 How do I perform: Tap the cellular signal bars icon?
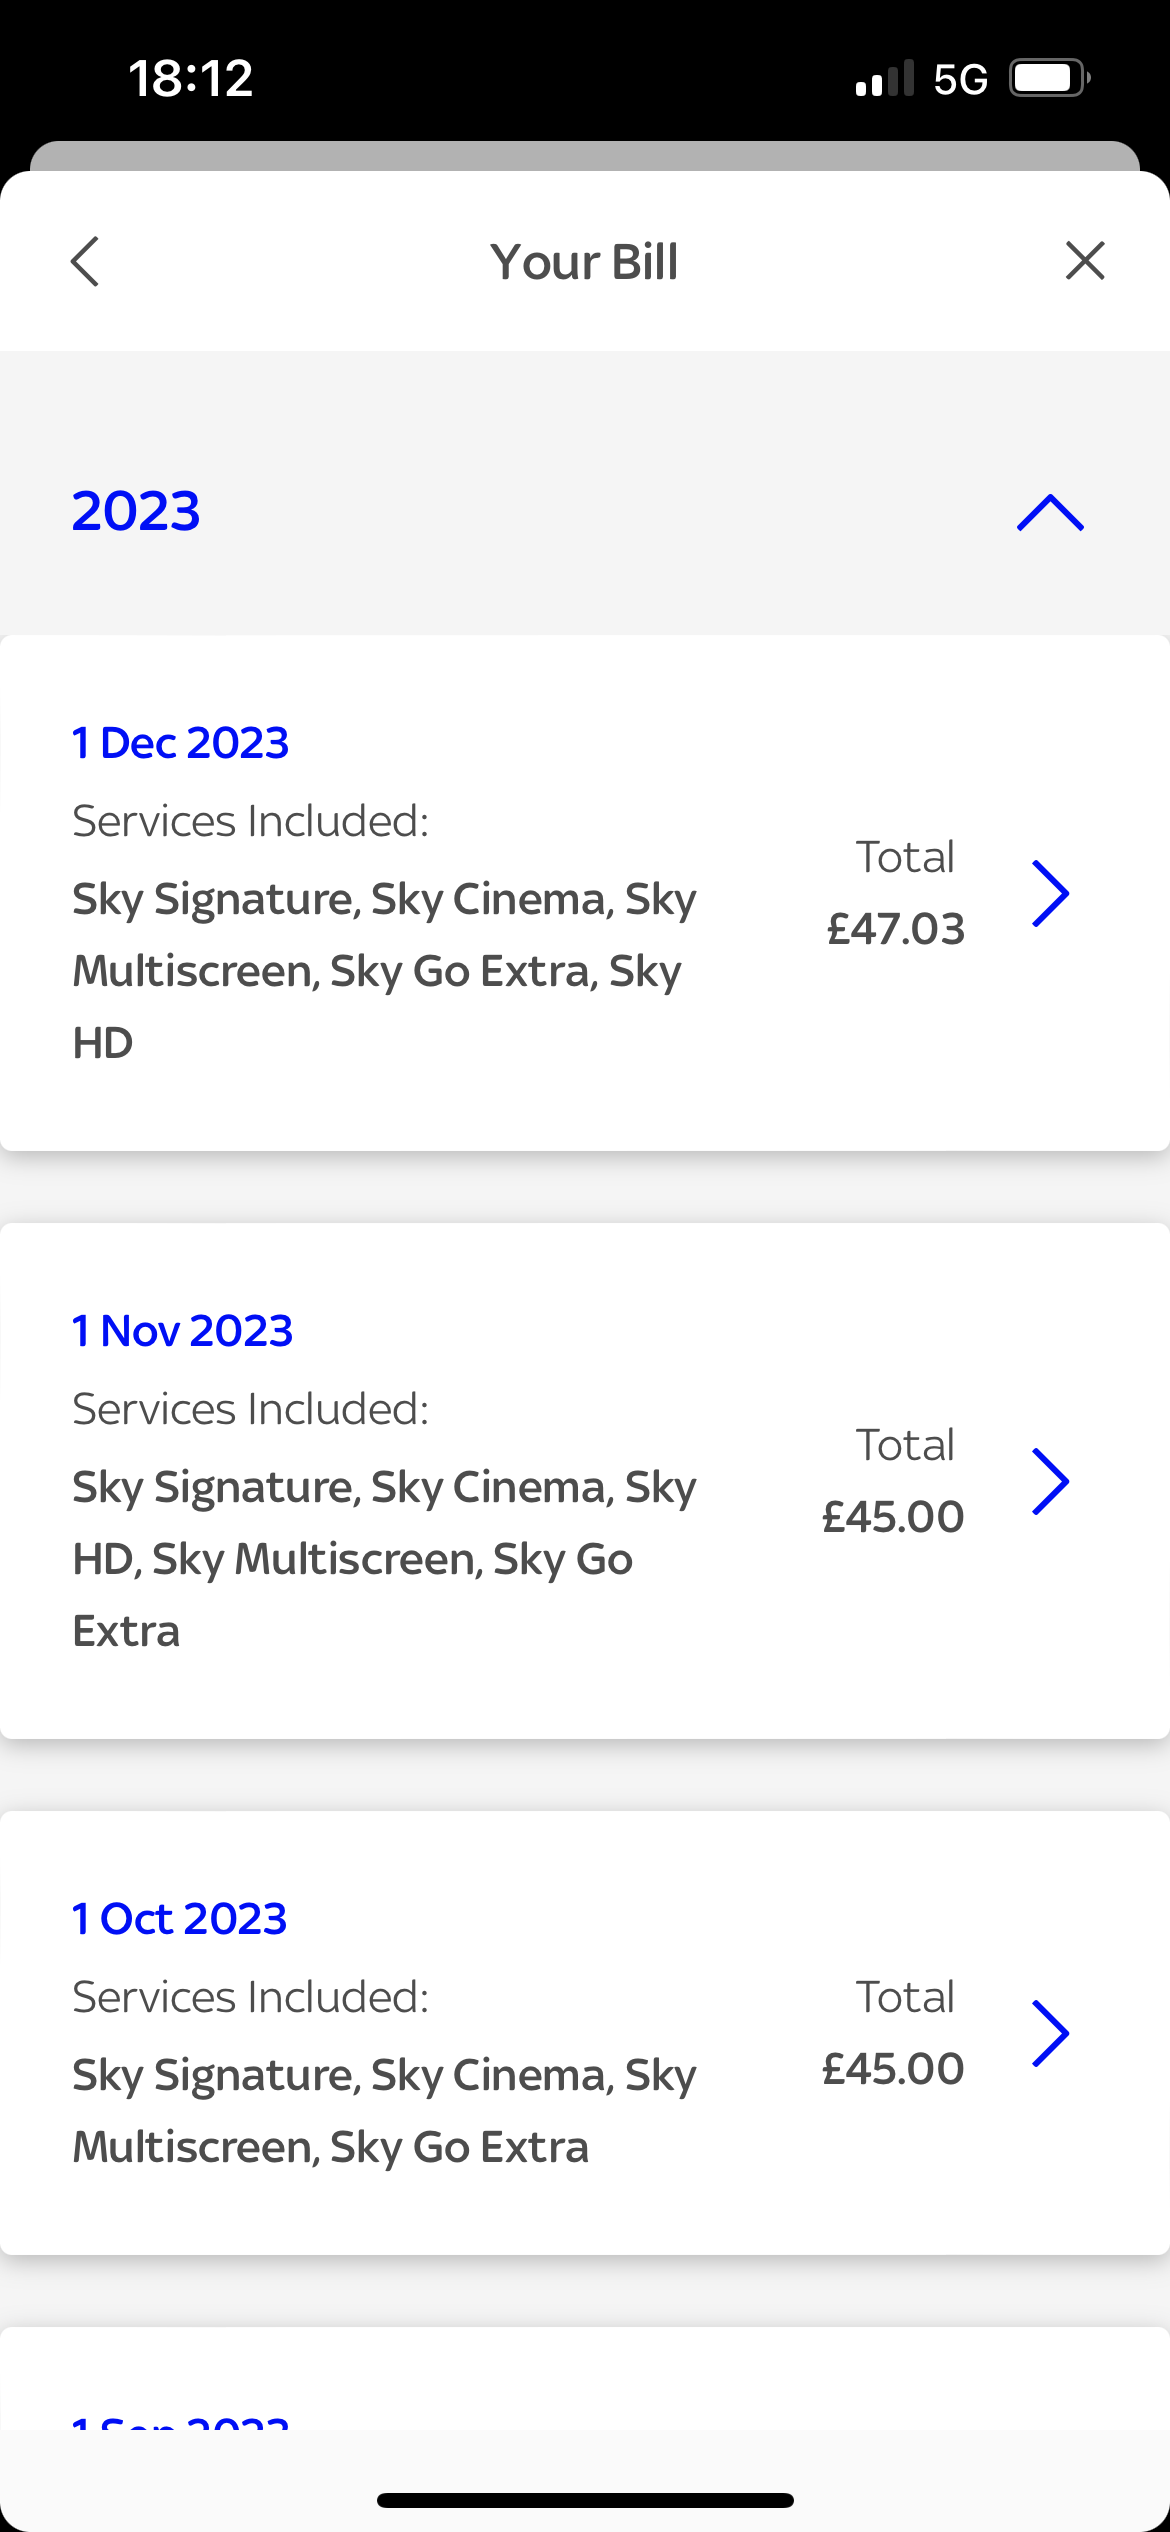point(885,78)
